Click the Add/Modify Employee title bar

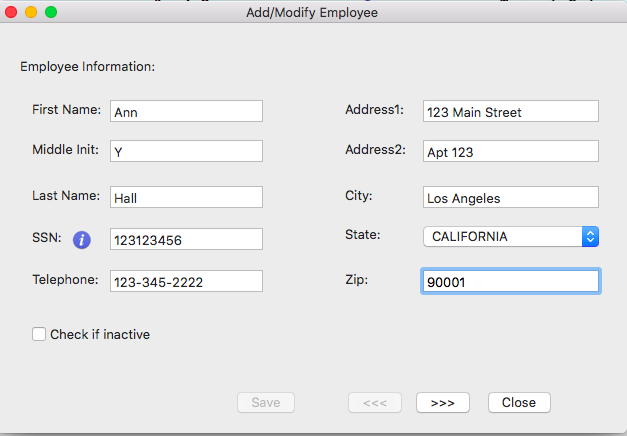pyautogui.click(x=312, y=12)
